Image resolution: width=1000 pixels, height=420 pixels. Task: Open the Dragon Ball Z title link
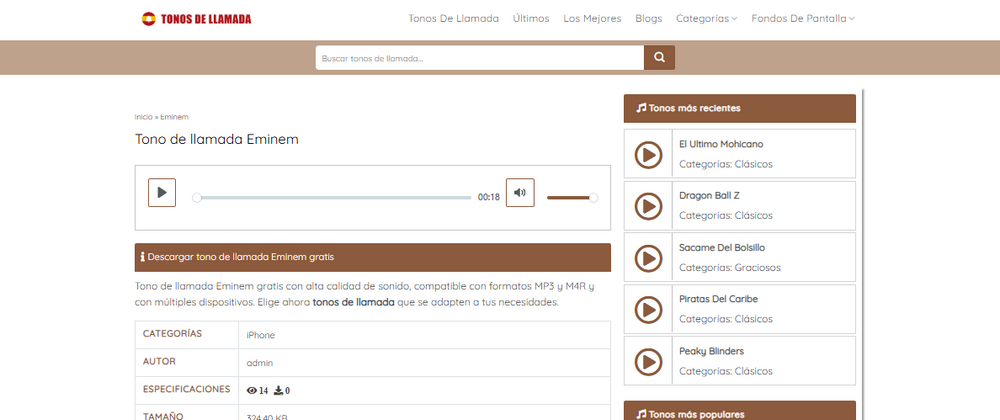(709, 196)
